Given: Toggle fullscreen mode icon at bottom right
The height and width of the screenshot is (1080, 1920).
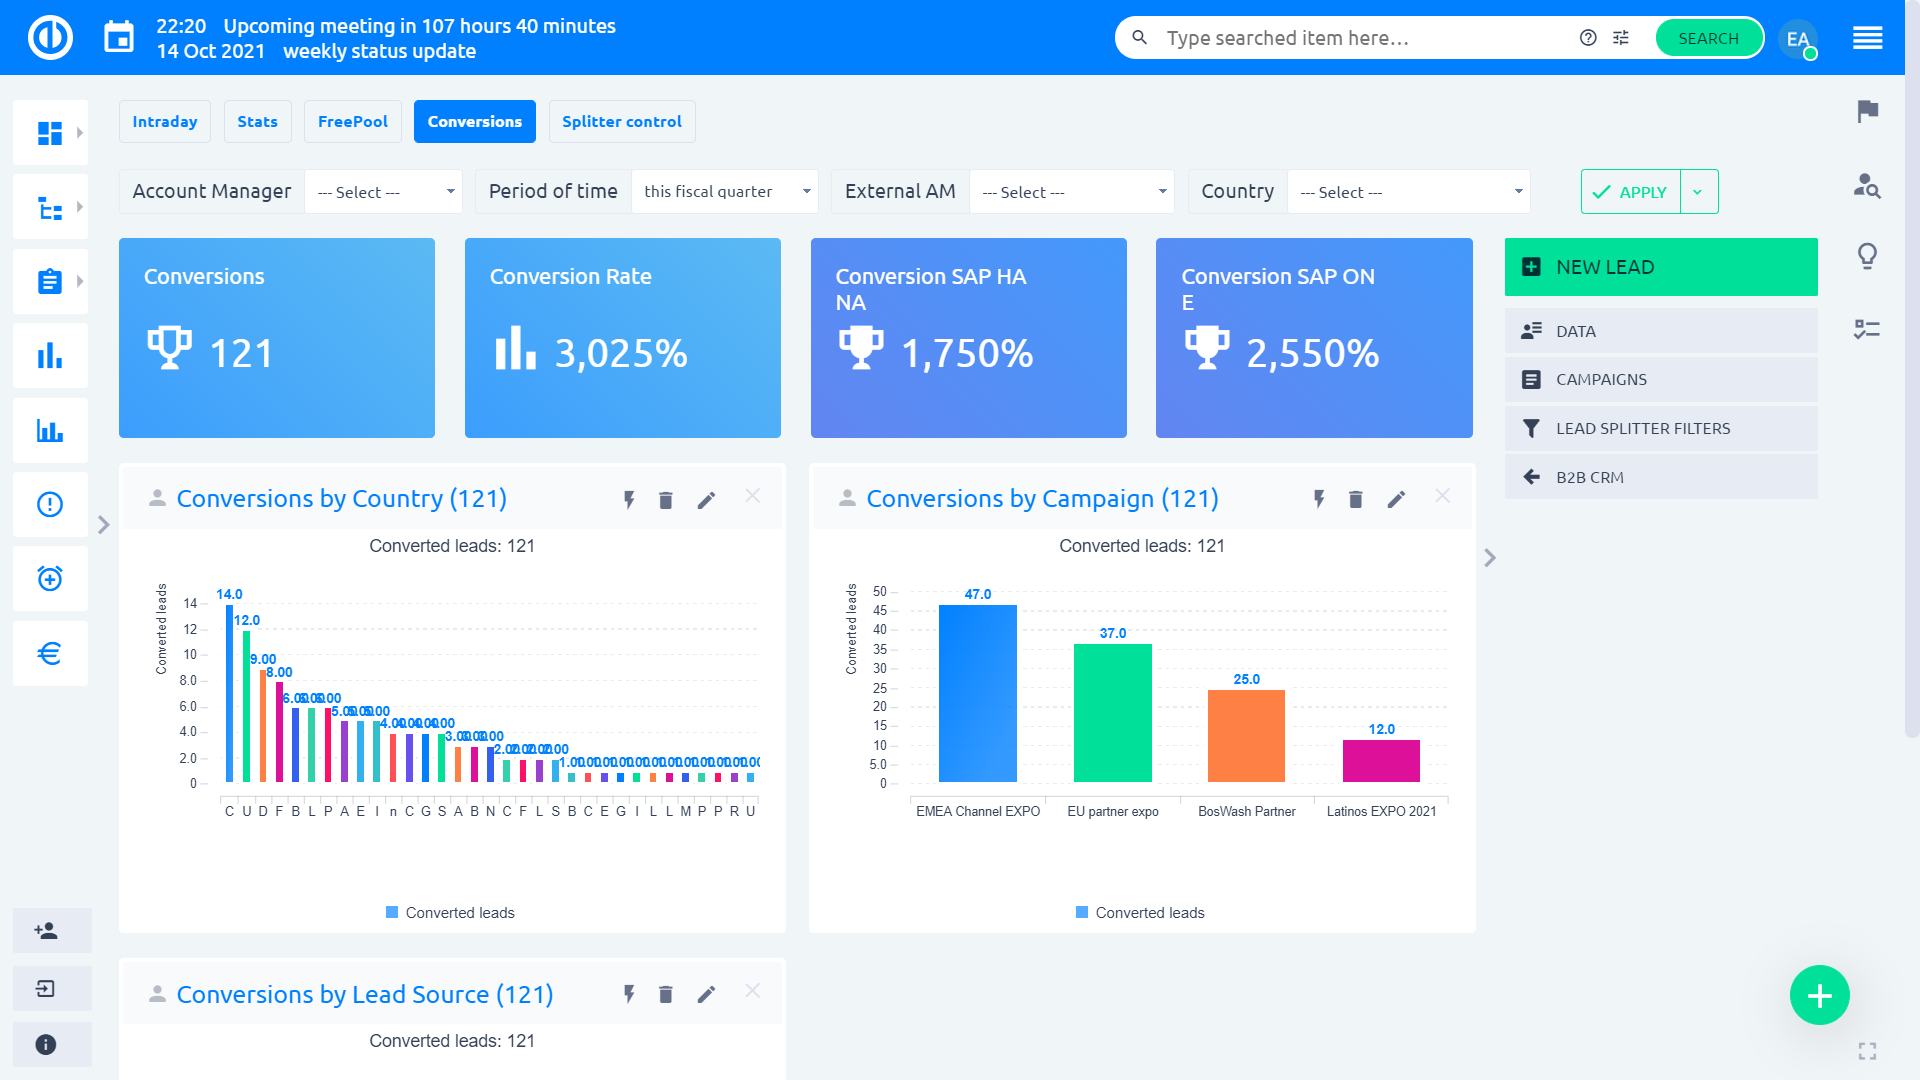Looking at the screenshot, I should coord(1867,1051).
